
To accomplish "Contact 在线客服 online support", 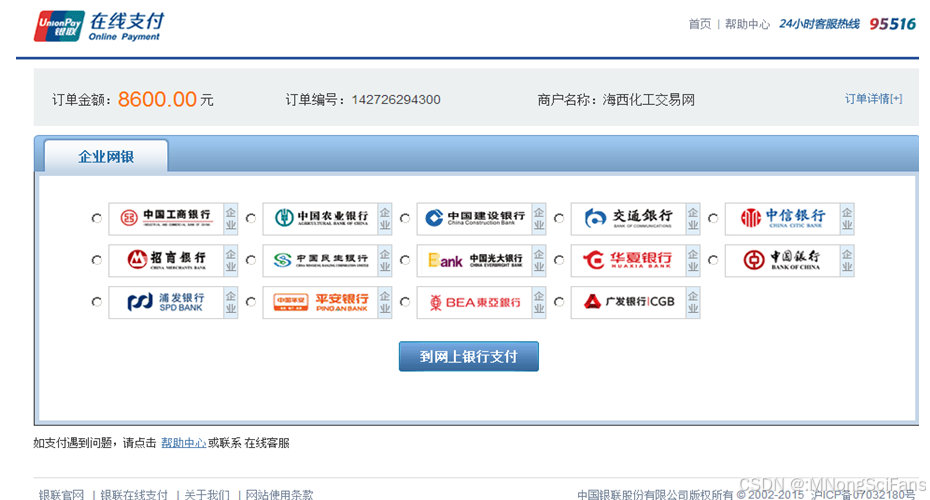I will (267, 443).
